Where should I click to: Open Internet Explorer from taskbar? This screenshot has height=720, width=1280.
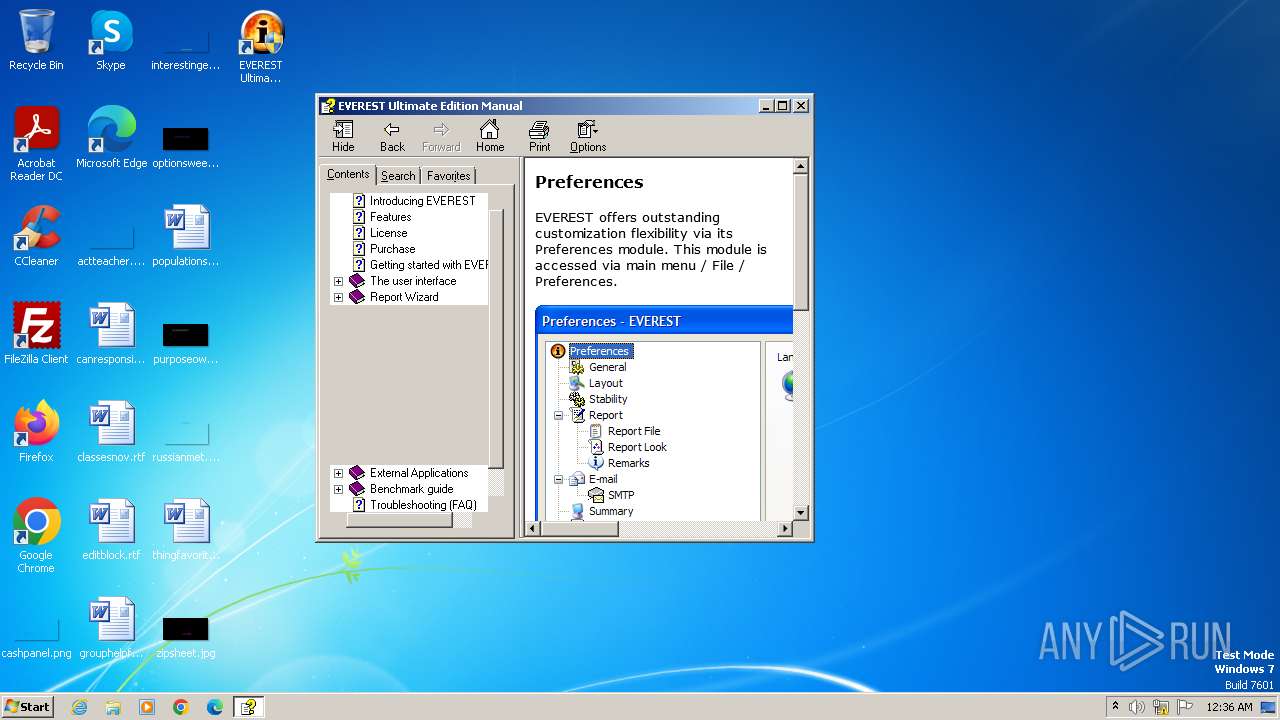pyautogui.click(x=79, y=707)
